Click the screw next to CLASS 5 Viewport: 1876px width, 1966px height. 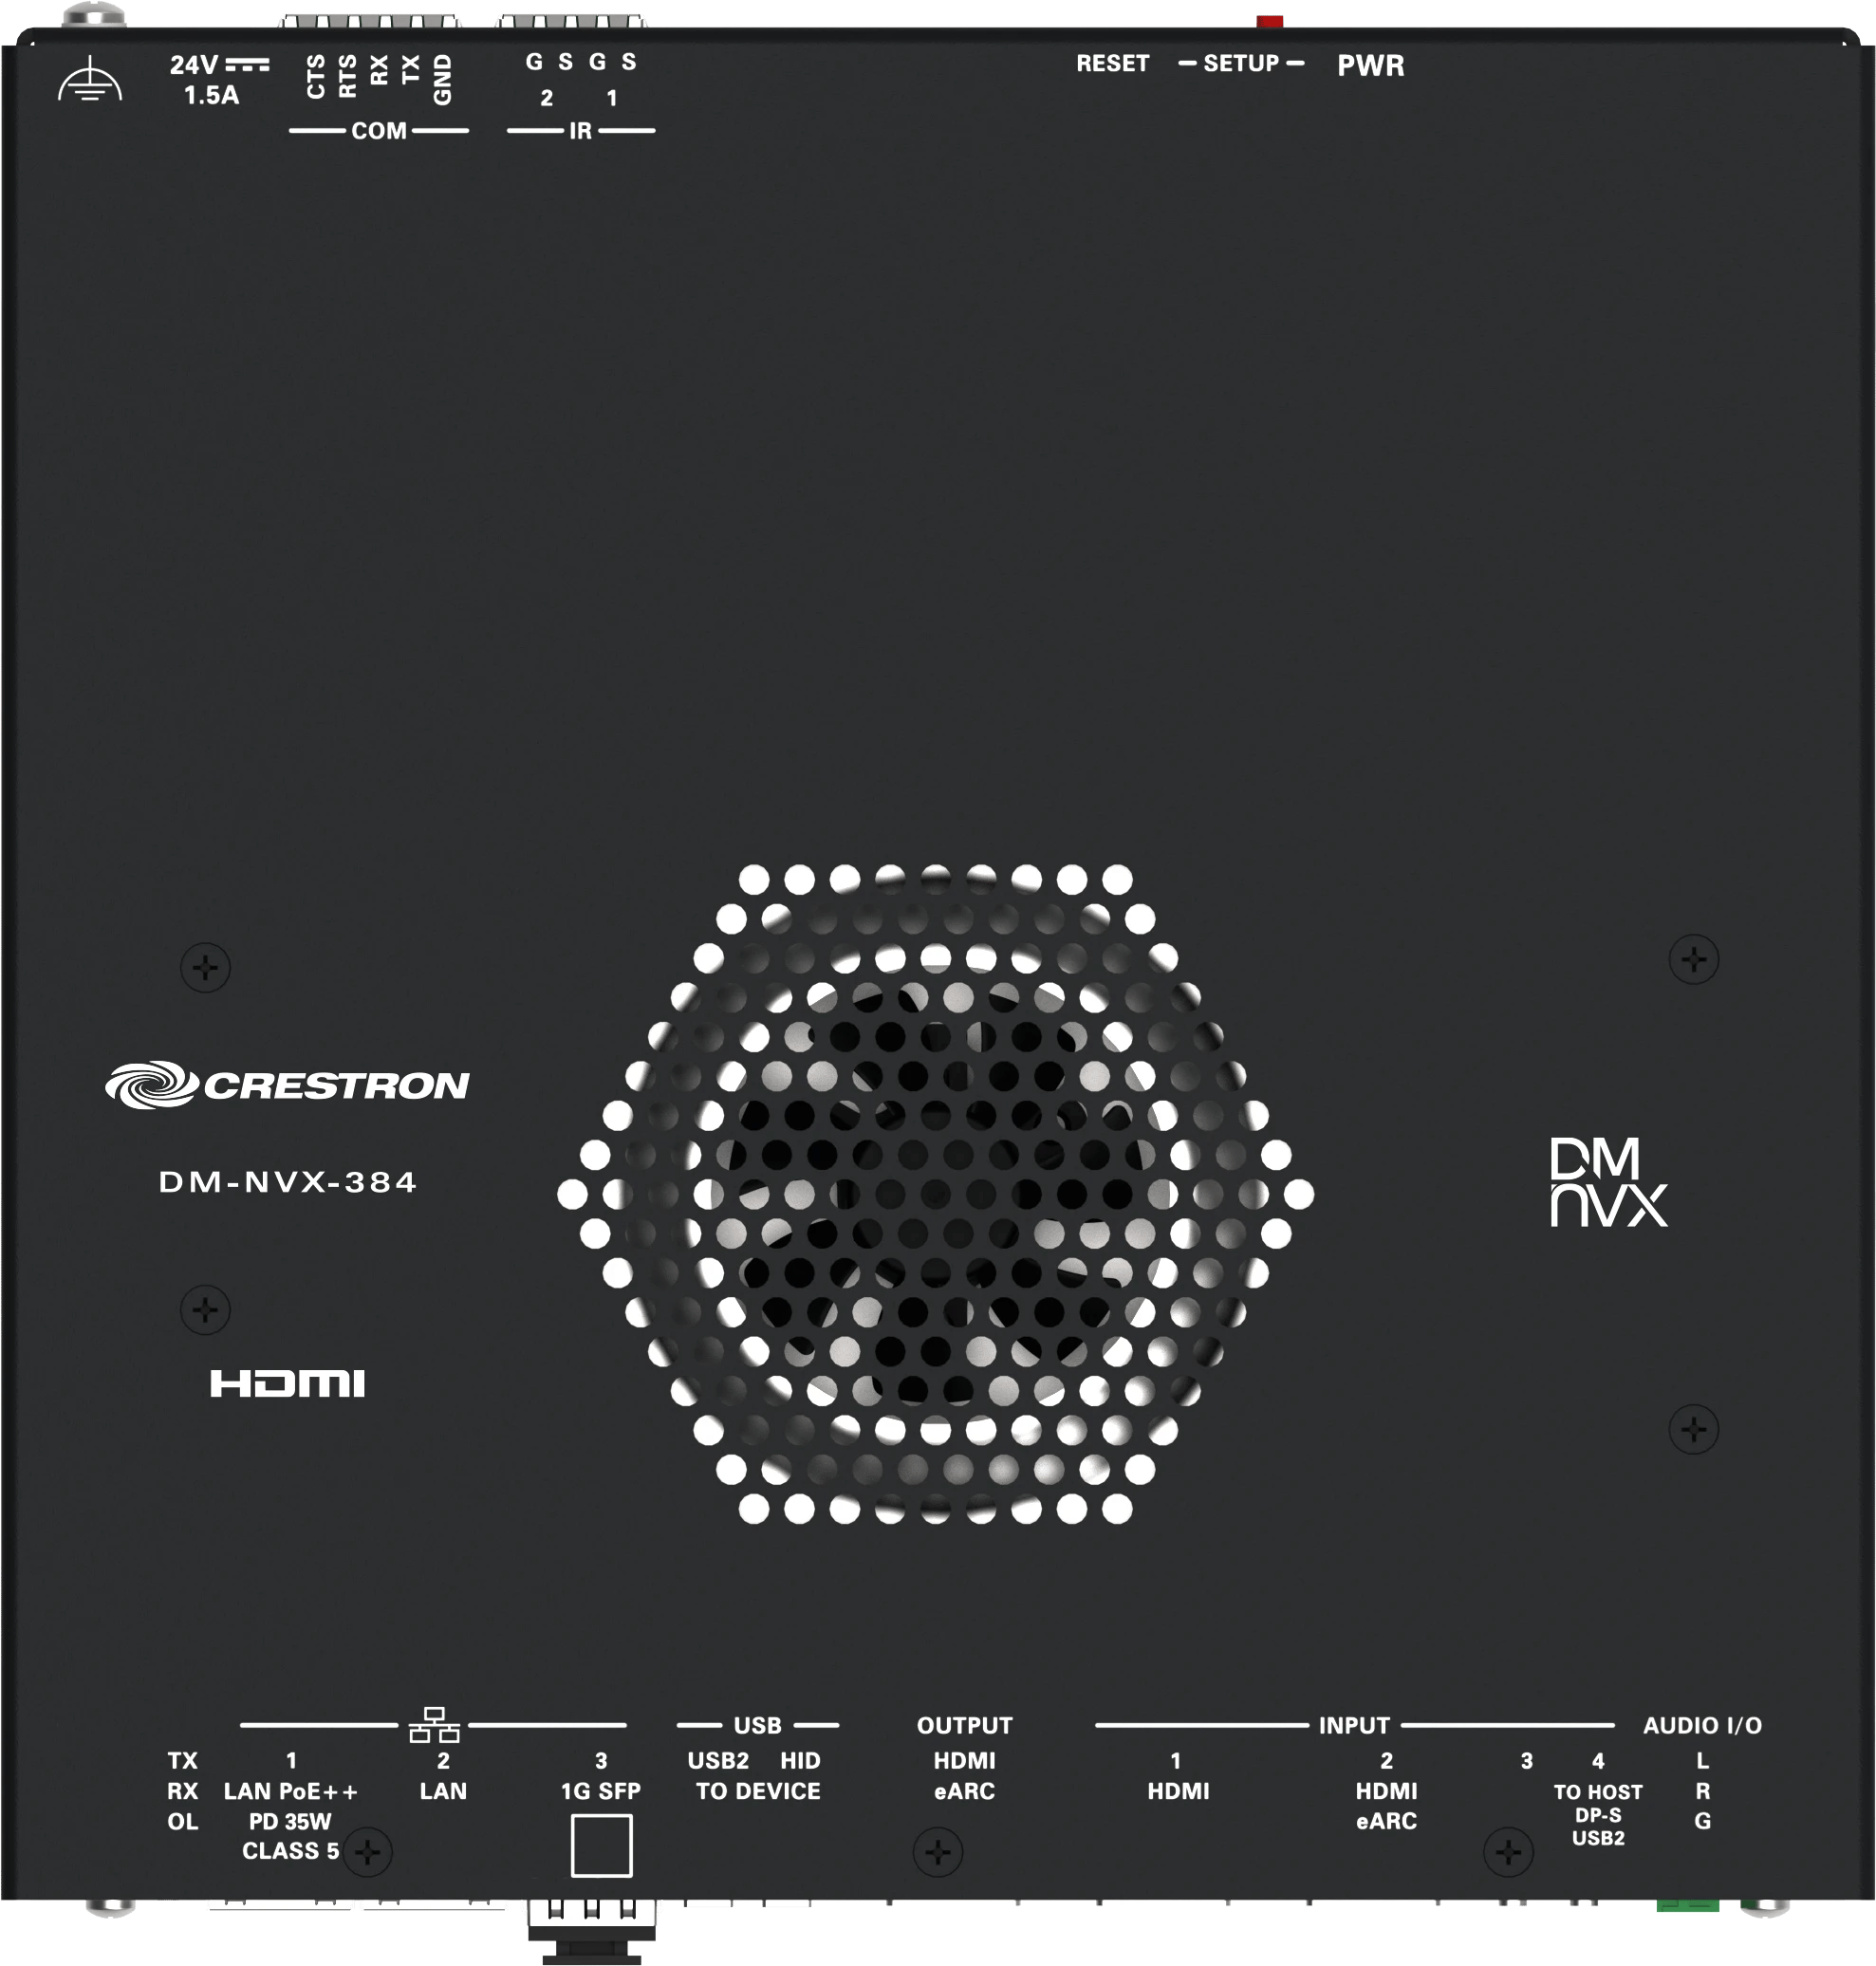click(x=367, y=1852)
